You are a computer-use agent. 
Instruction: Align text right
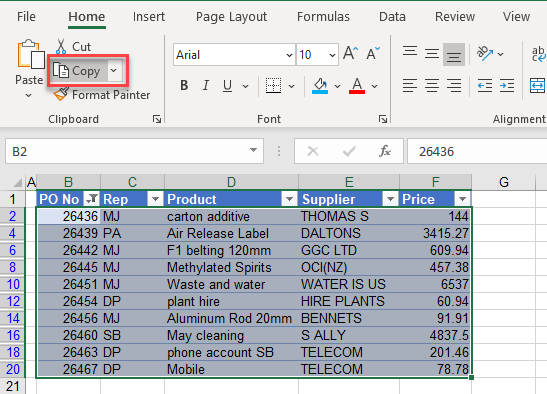tap(454, 86)
